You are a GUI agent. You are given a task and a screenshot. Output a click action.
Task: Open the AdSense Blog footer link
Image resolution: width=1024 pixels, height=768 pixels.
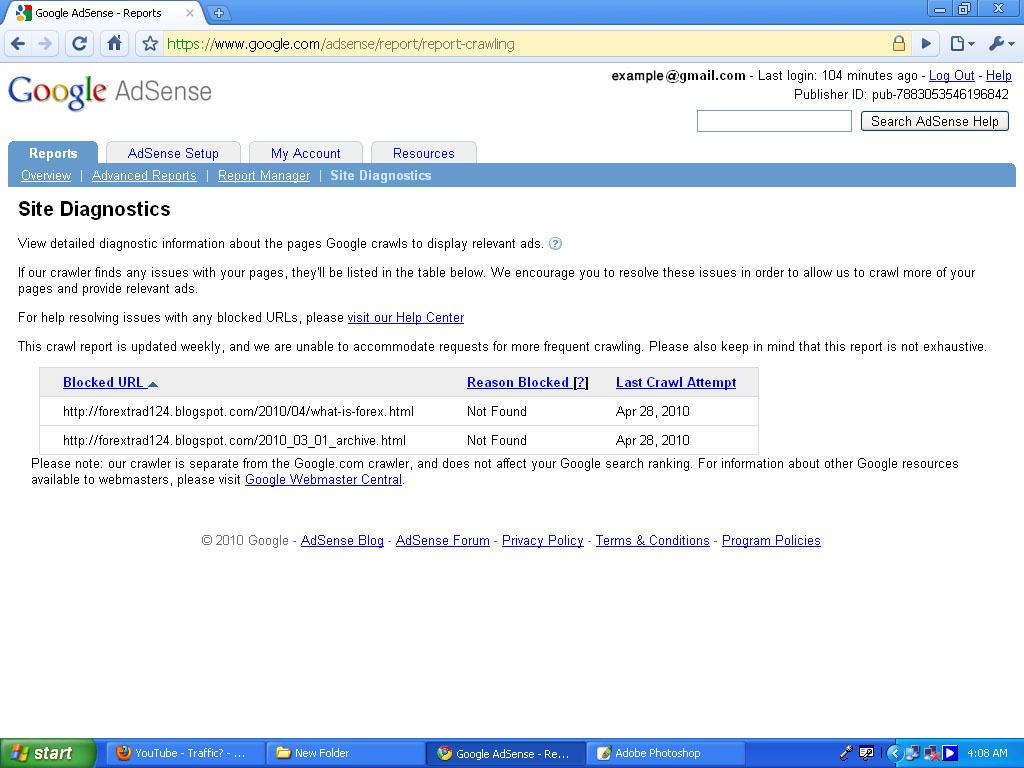pos(342,540)
